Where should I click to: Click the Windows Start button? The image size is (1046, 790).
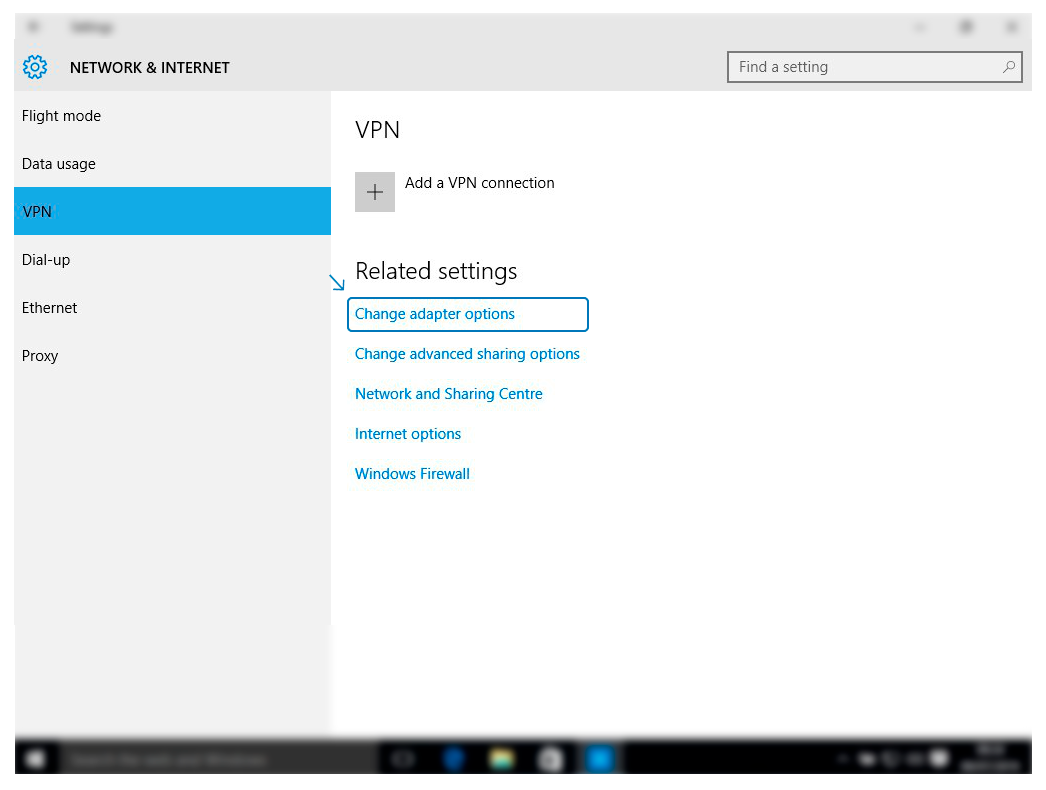tap(35, 759)
